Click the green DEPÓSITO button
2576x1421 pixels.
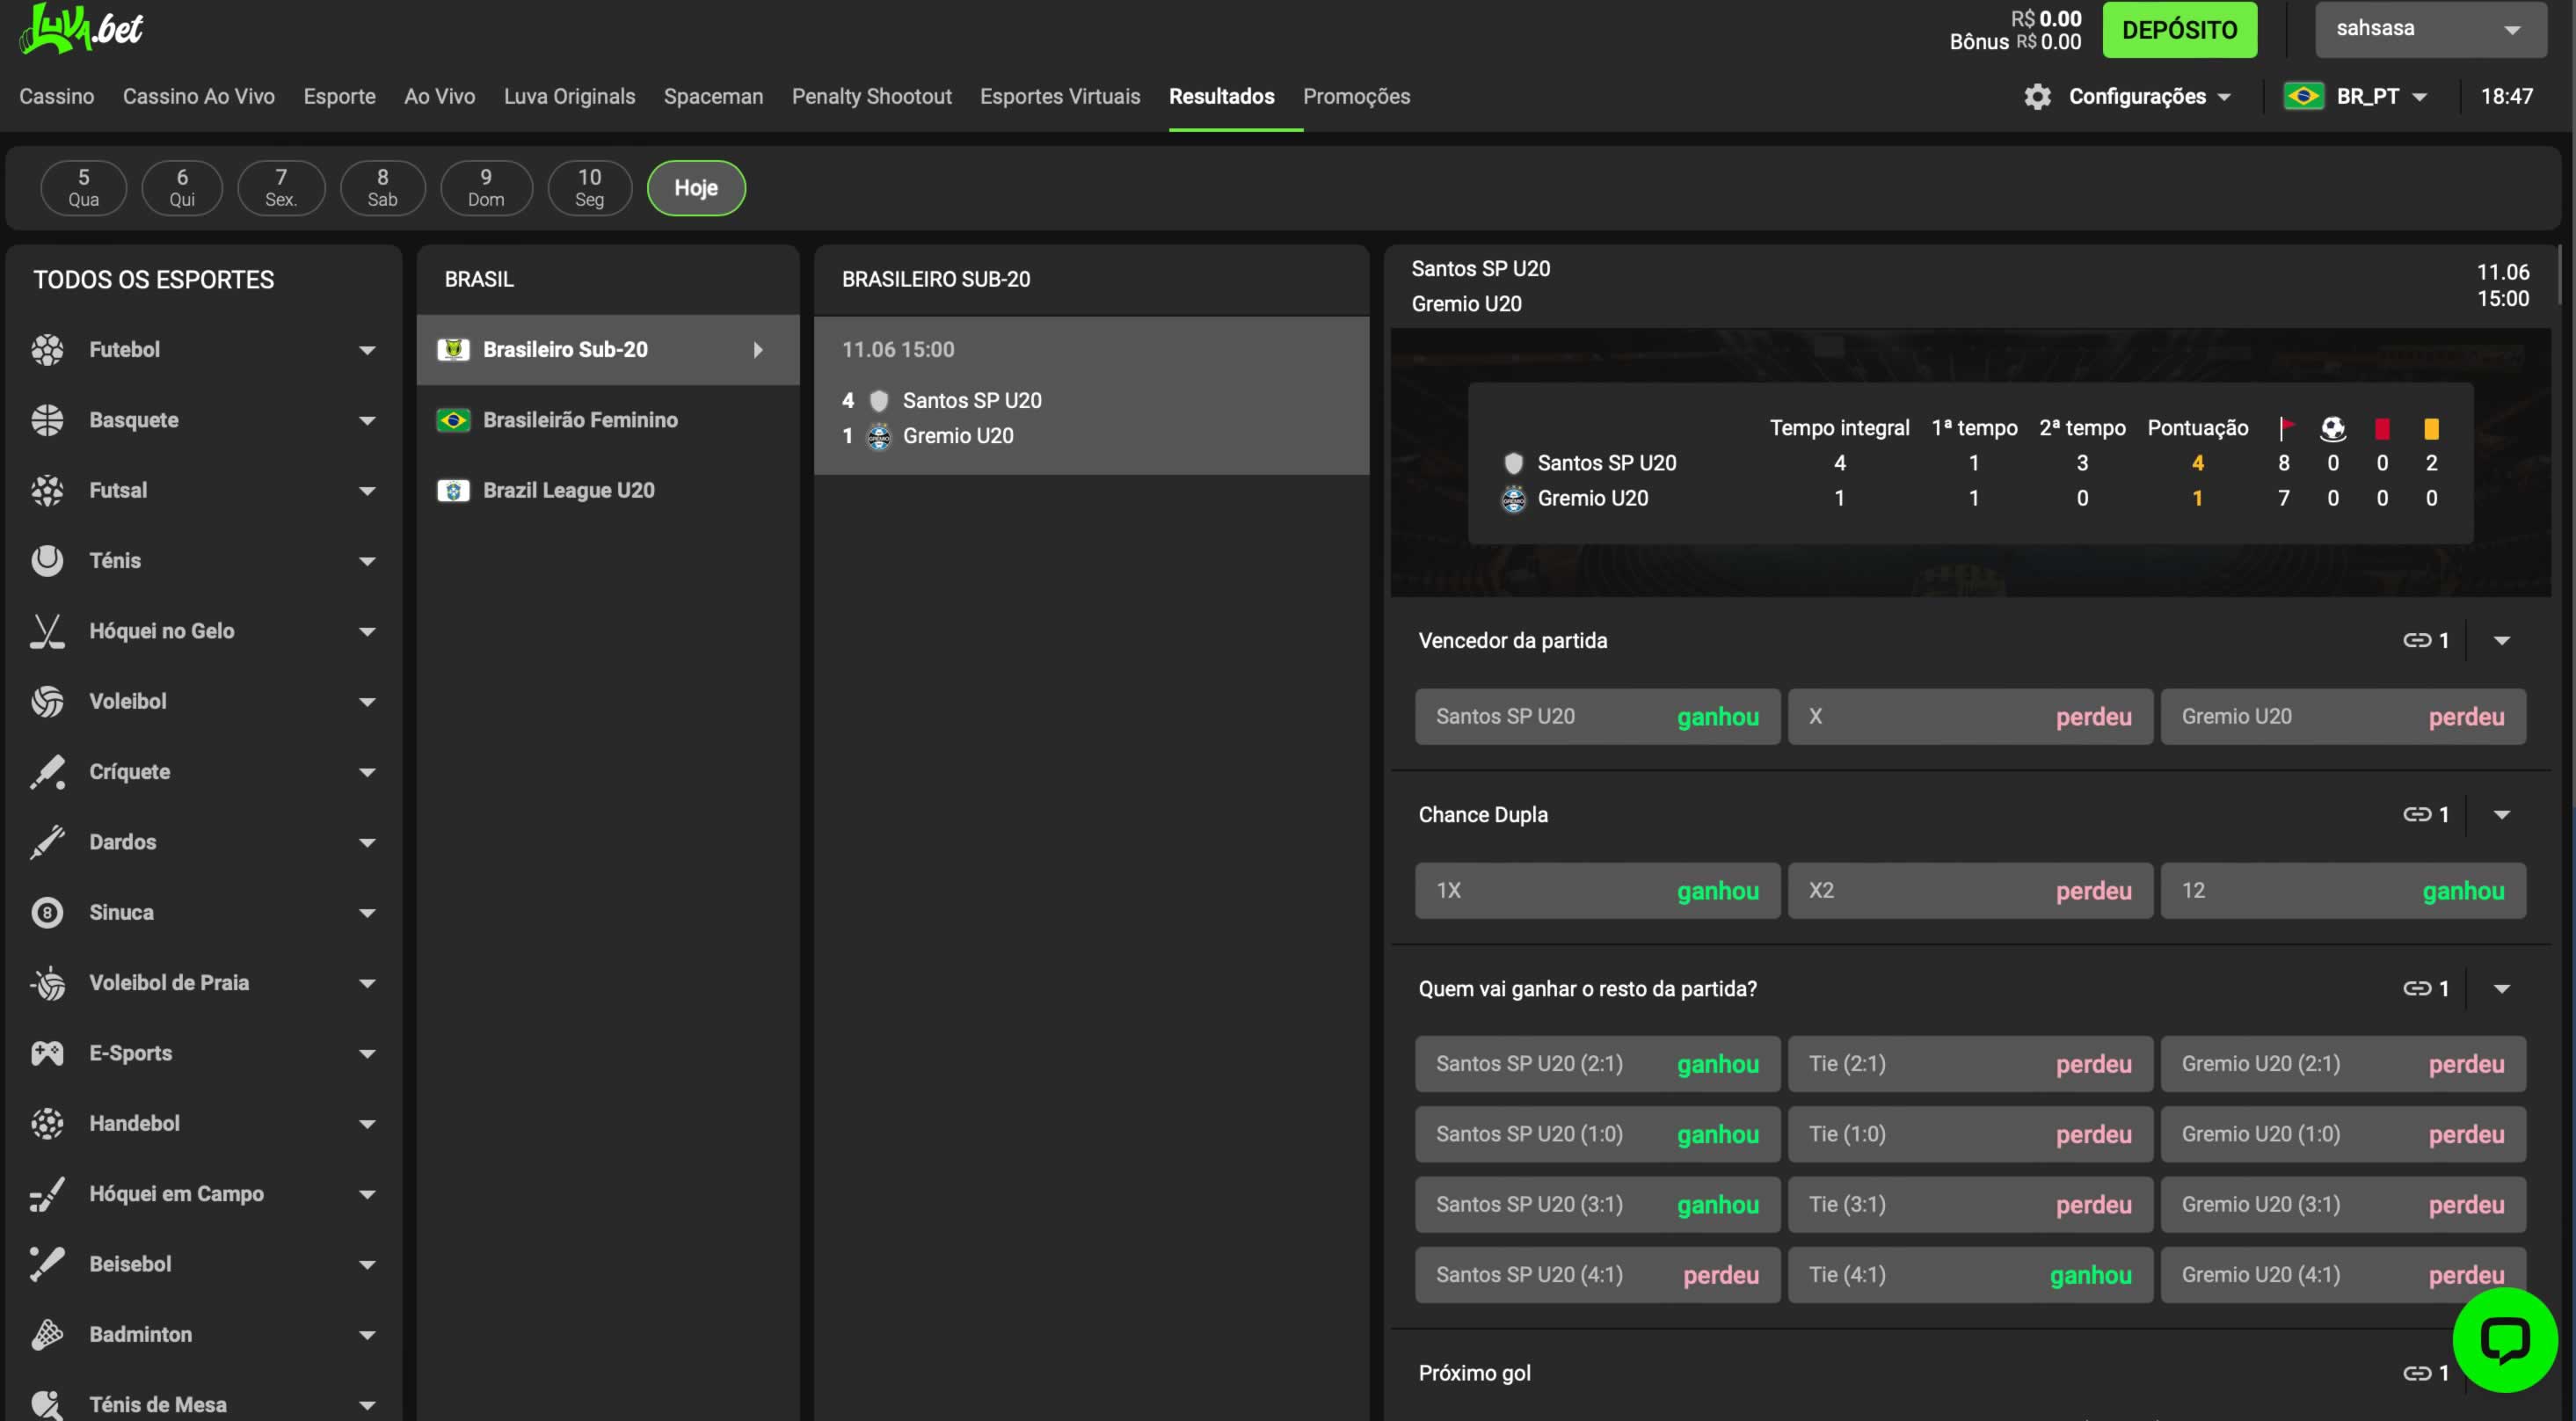2179,29
